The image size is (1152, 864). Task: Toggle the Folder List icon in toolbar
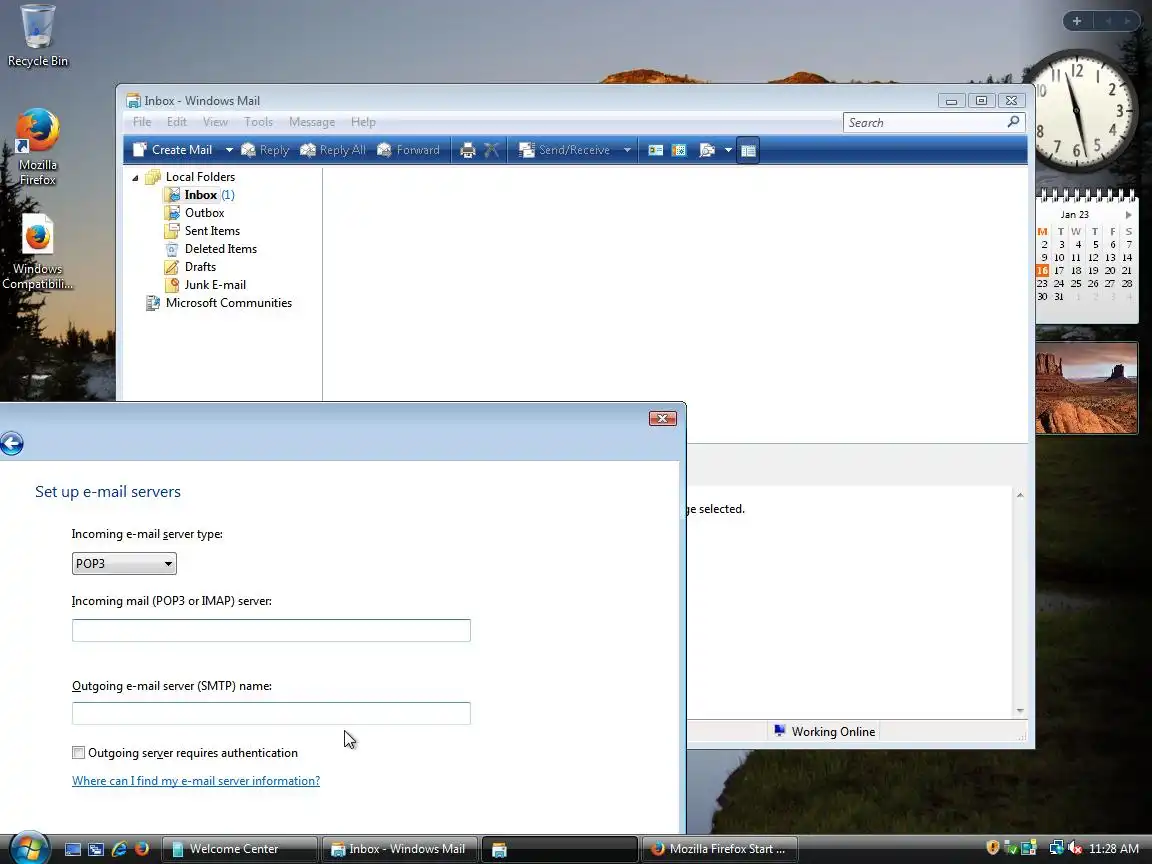[748, 151]
